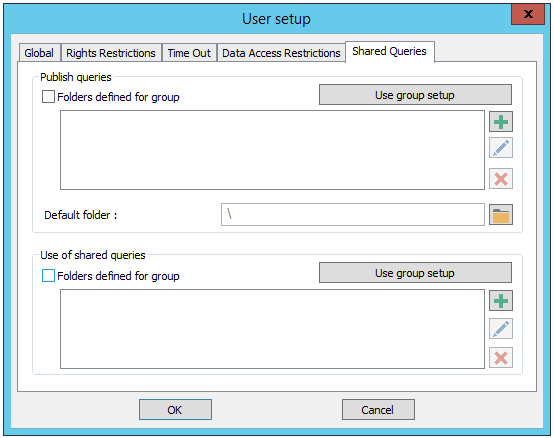Select the Data Access Restrictions tab

281,53
